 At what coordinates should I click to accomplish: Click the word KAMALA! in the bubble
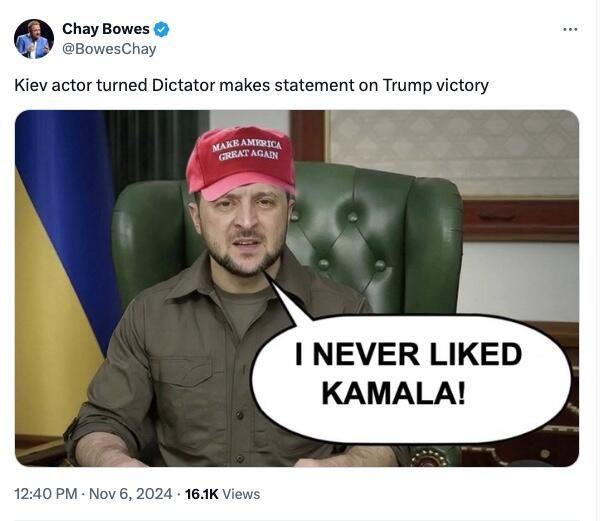[x=394, y=393]
